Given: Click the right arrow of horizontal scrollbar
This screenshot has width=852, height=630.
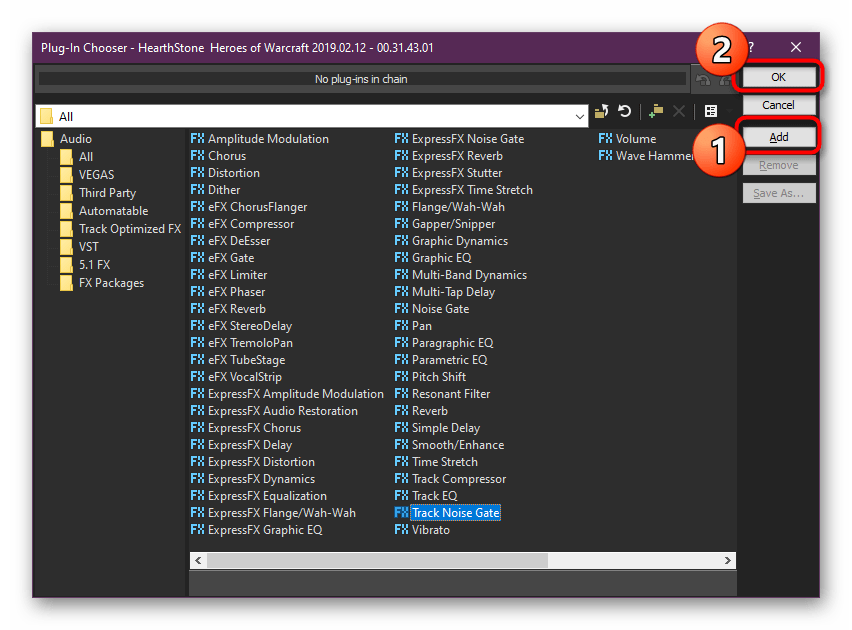Looking at the screenshot, I should 729,560.
